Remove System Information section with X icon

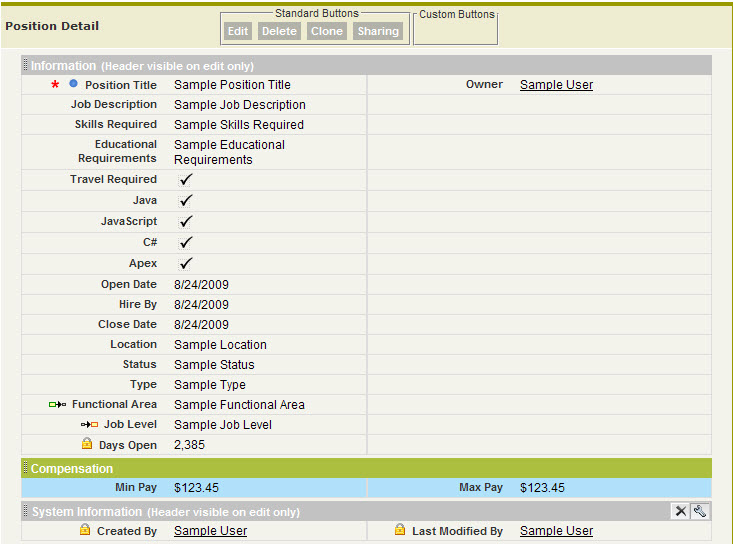pyautogui.click(x=681, y=511)
